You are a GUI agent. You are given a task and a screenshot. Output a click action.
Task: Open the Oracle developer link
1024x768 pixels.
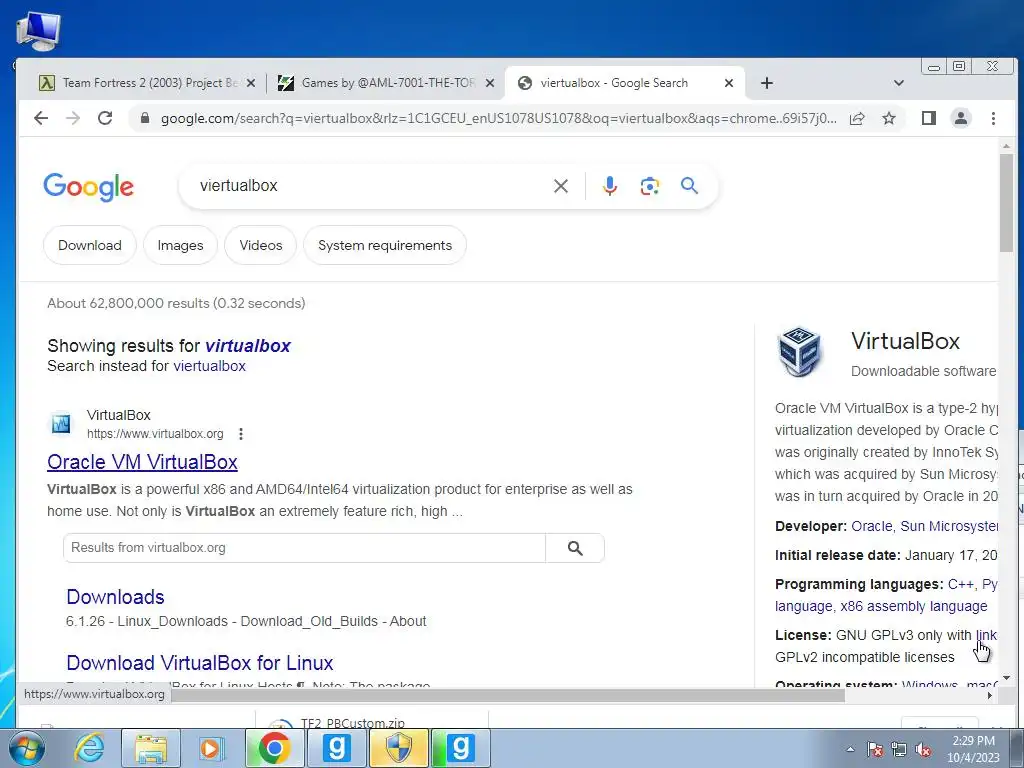click(872, 526)
